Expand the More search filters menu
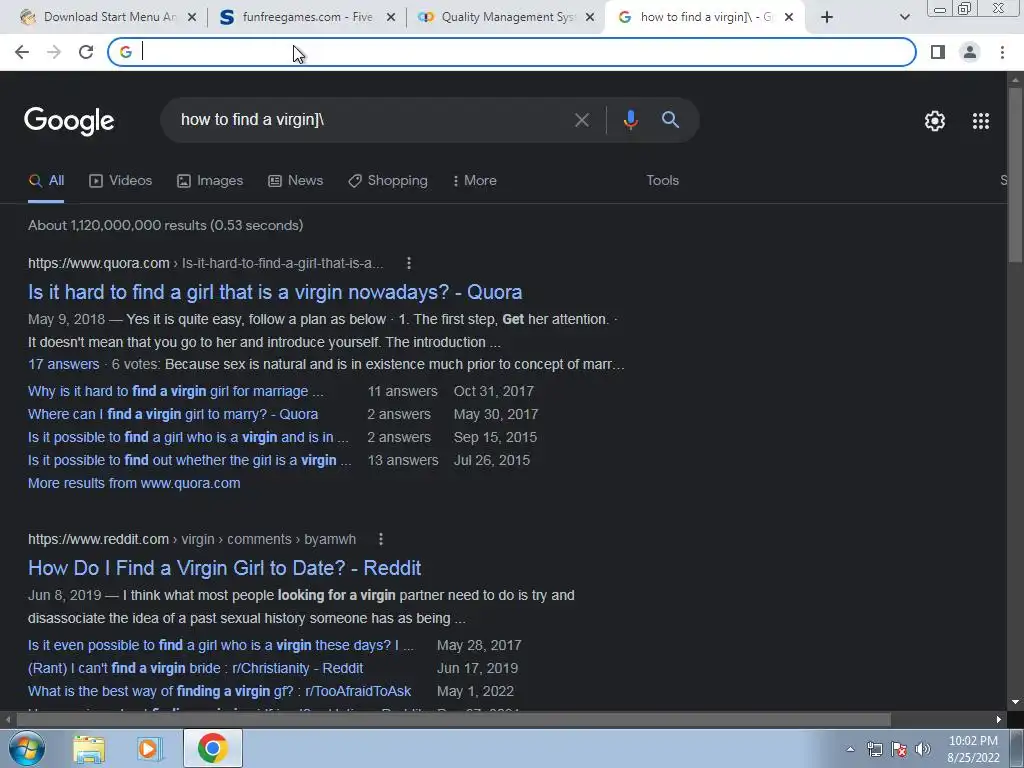Viewport: 1024px width, 768px height. coord(475,181)
